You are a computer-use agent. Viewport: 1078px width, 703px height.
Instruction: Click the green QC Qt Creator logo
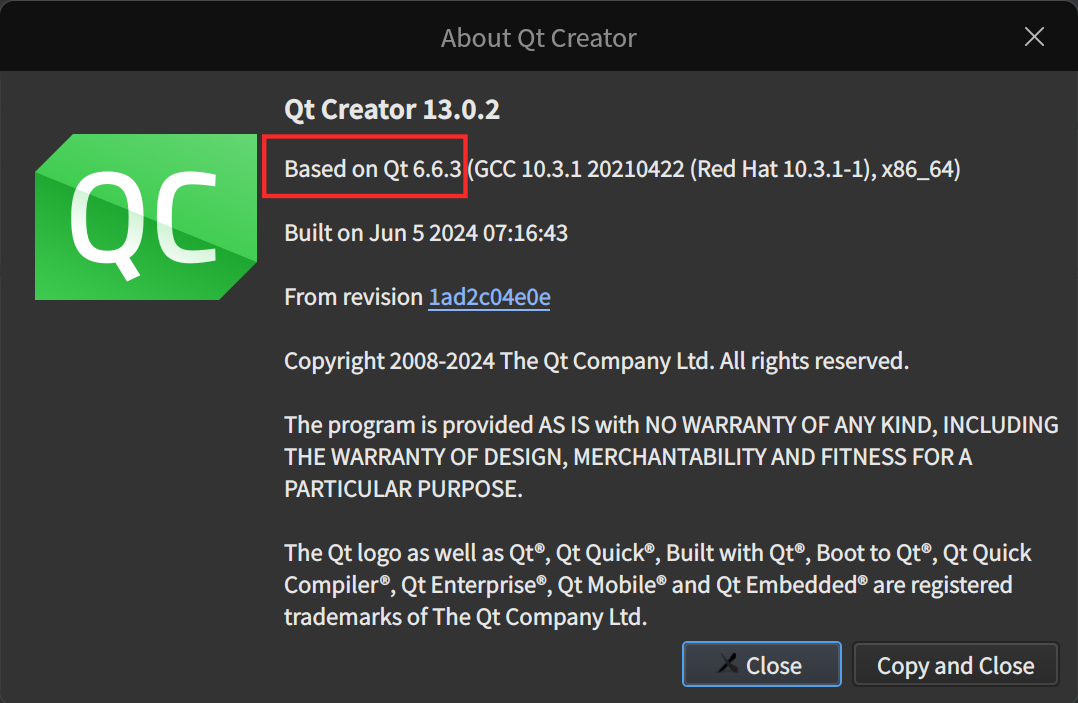click(x=146, y=216)
